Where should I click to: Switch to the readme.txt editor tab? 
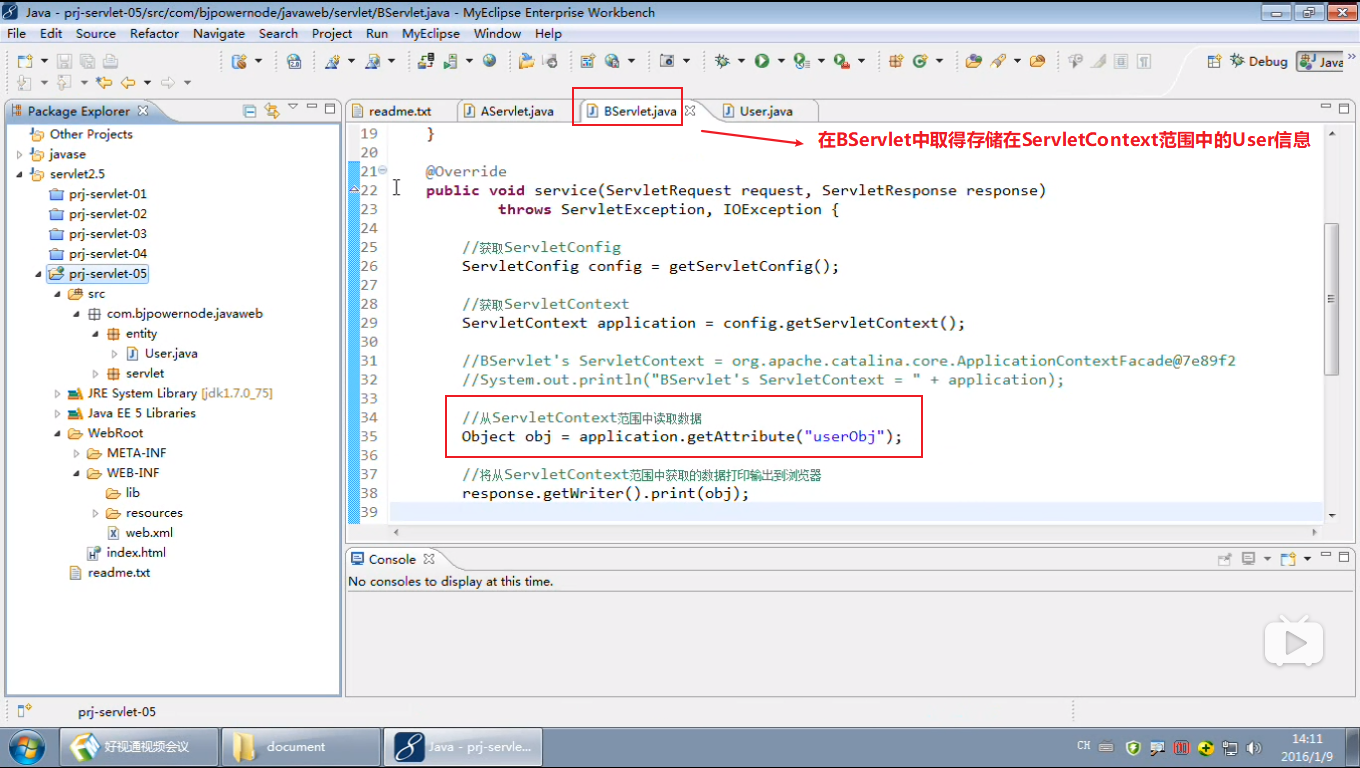coord(399,111)
